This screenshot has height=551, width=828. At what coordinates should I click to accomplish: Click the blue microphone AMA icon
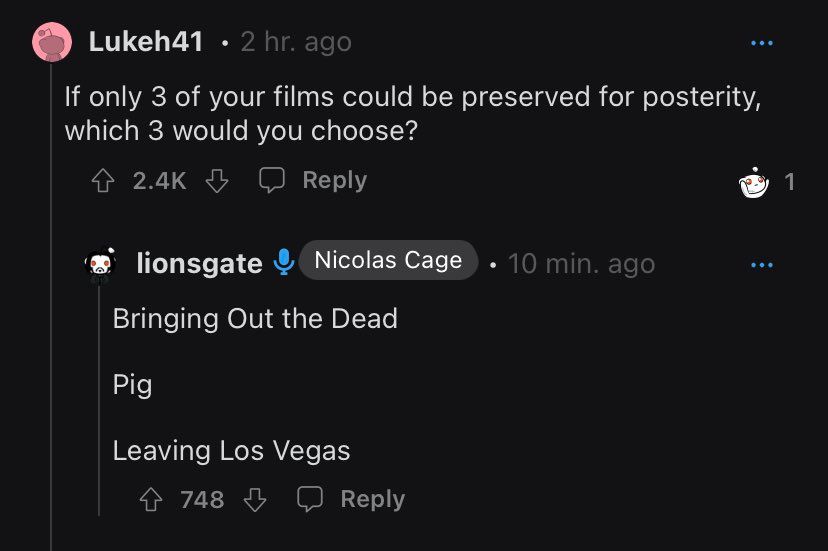point(284,262)
